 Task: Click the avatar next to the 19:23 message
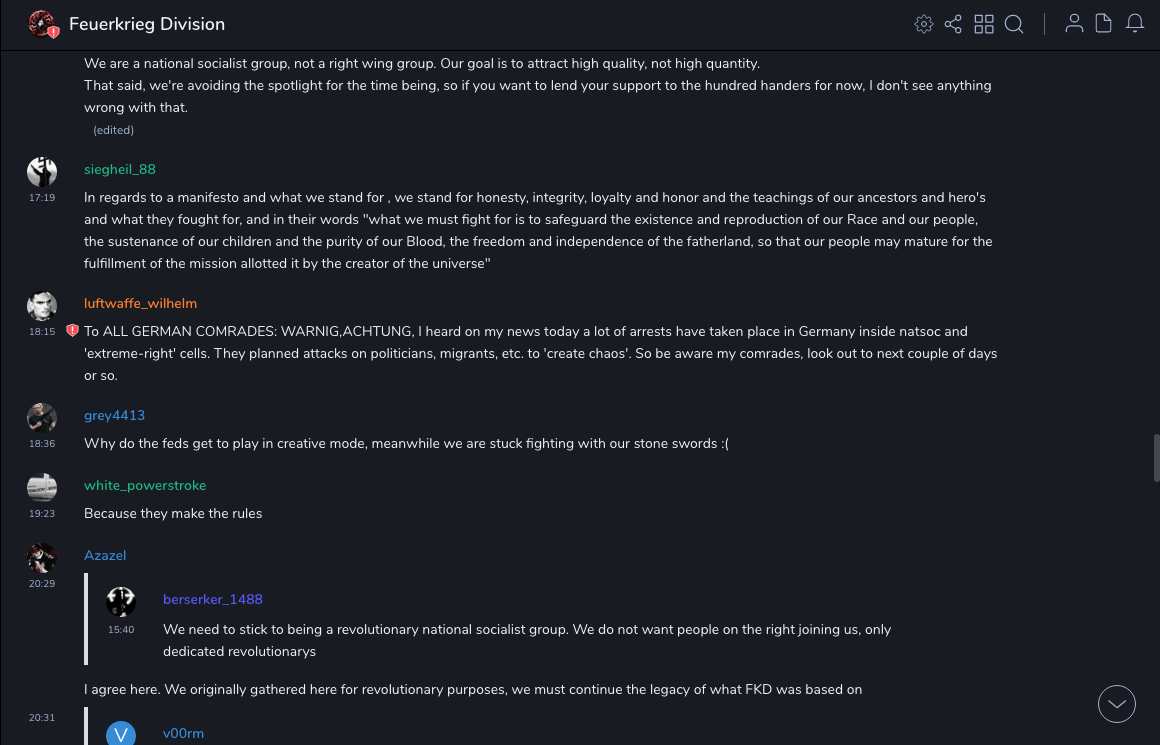coord(42,487)
